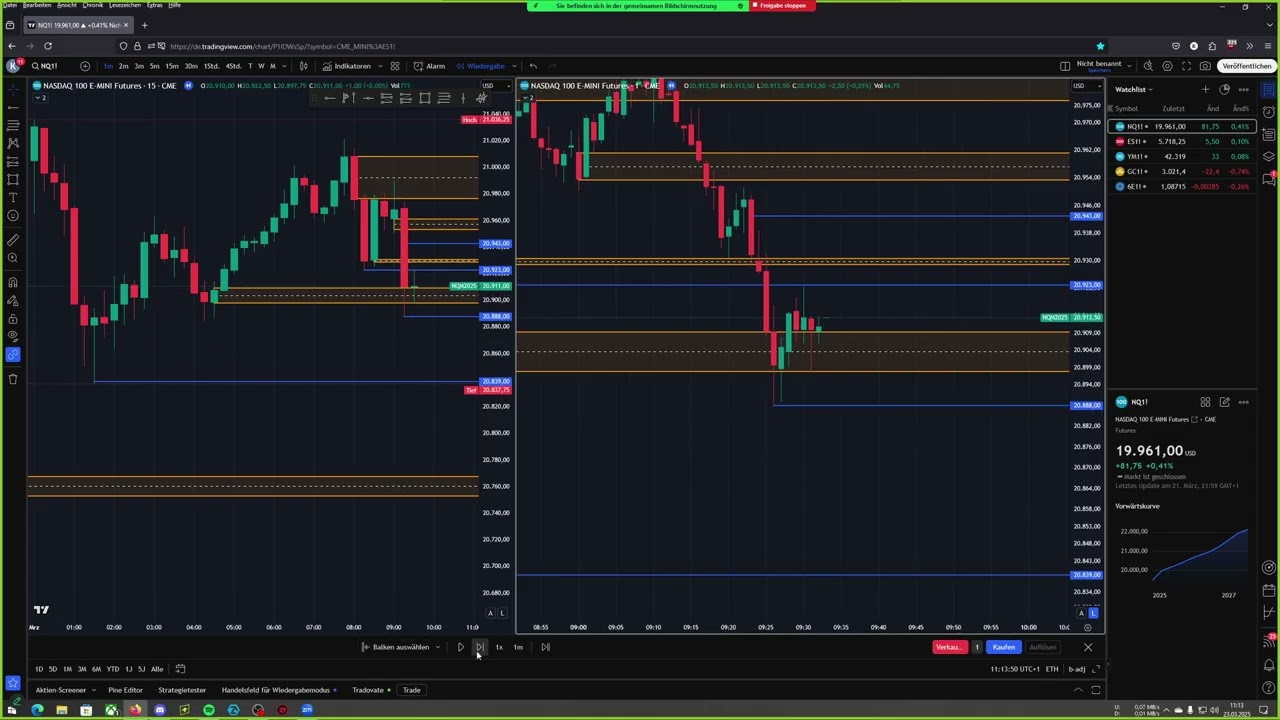The image size is (1280, 720).
Task: Enter fullscreen mode
Action: coord(1186,66)
